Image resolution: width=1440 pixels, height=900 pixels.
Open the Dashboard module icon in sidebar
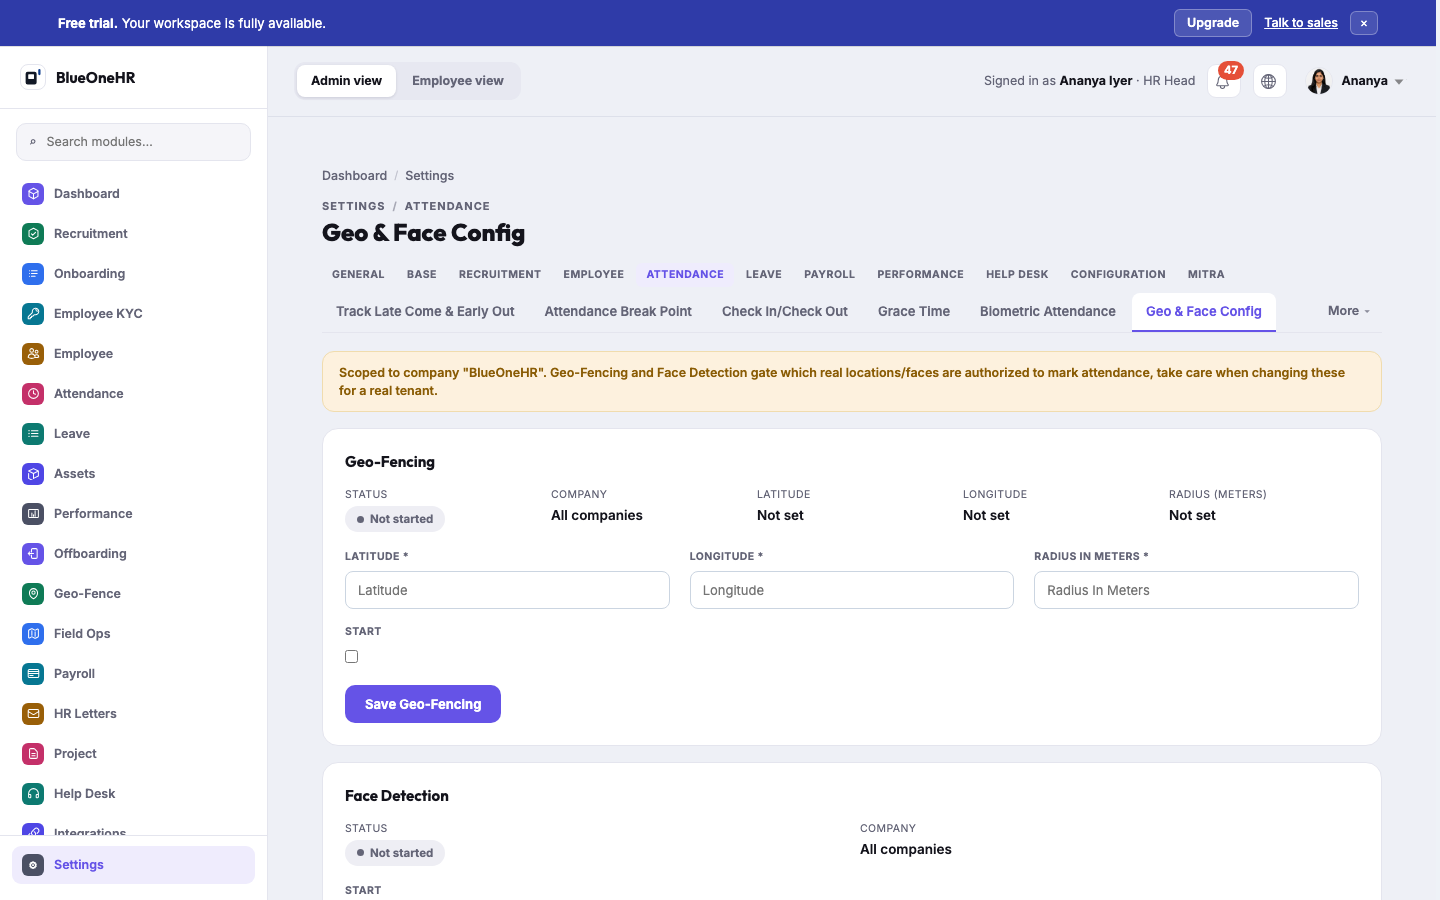click(x=33, y=194)
